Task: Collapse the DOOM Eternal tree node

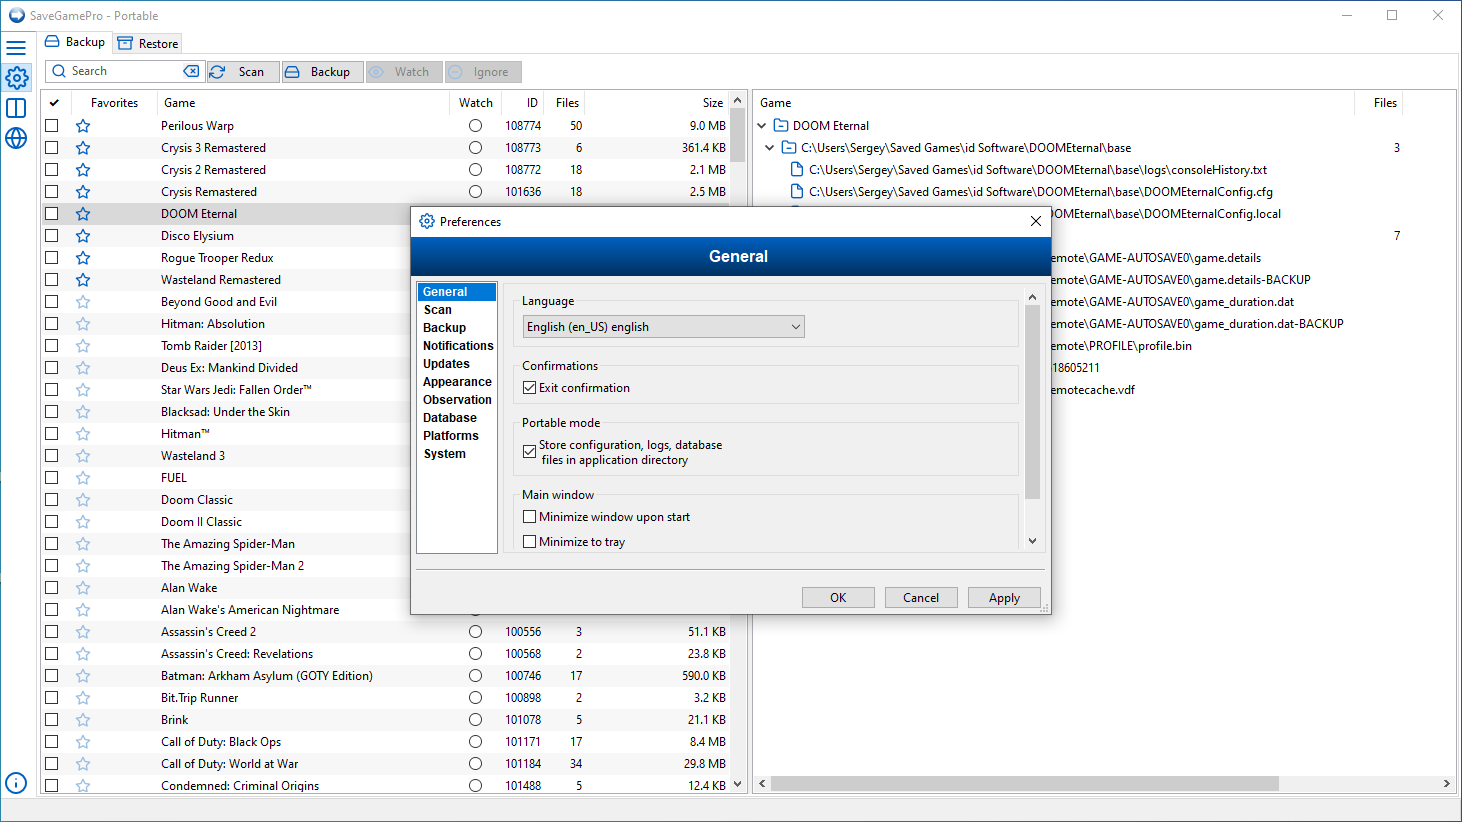Action: (x=762, y=126)
